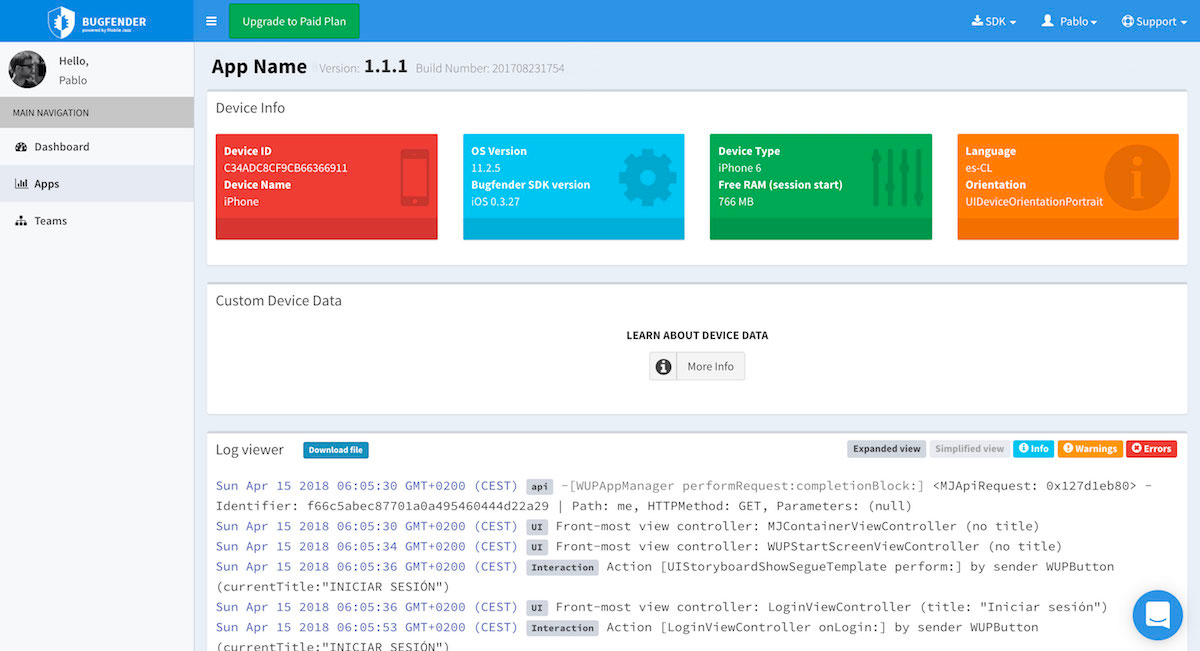Screen dimensions: 1200x651
Task: Open Apps in sidebar navigation
Action: 97,184
